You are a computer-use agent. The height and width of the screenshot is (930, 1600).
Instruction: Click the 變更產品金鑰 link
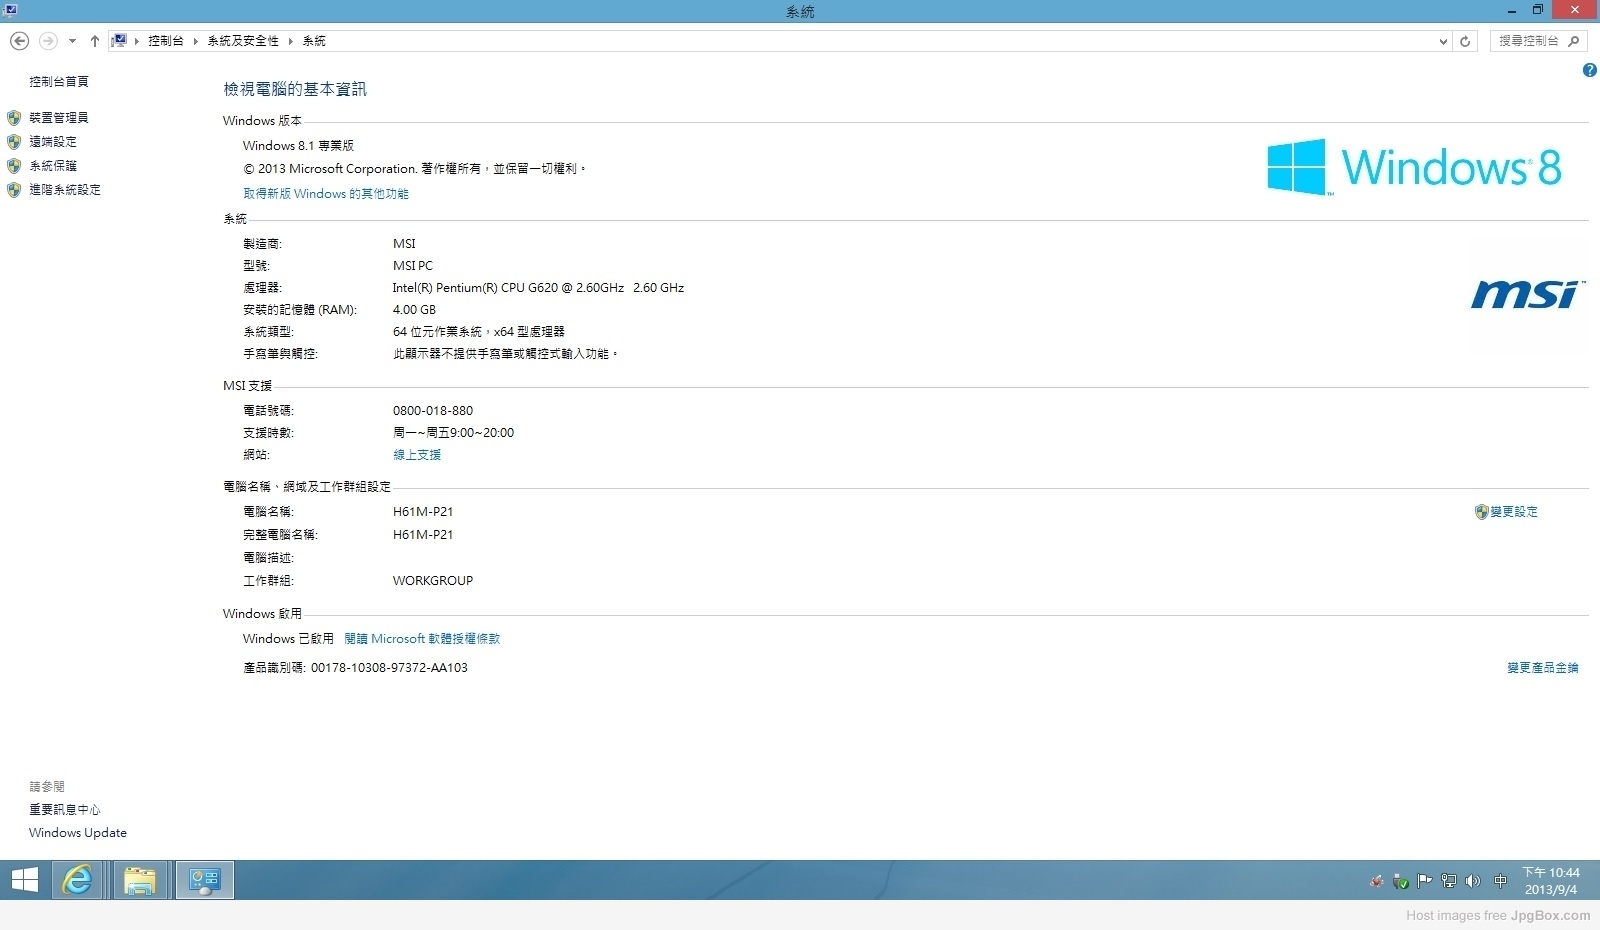coord(1542,667)
